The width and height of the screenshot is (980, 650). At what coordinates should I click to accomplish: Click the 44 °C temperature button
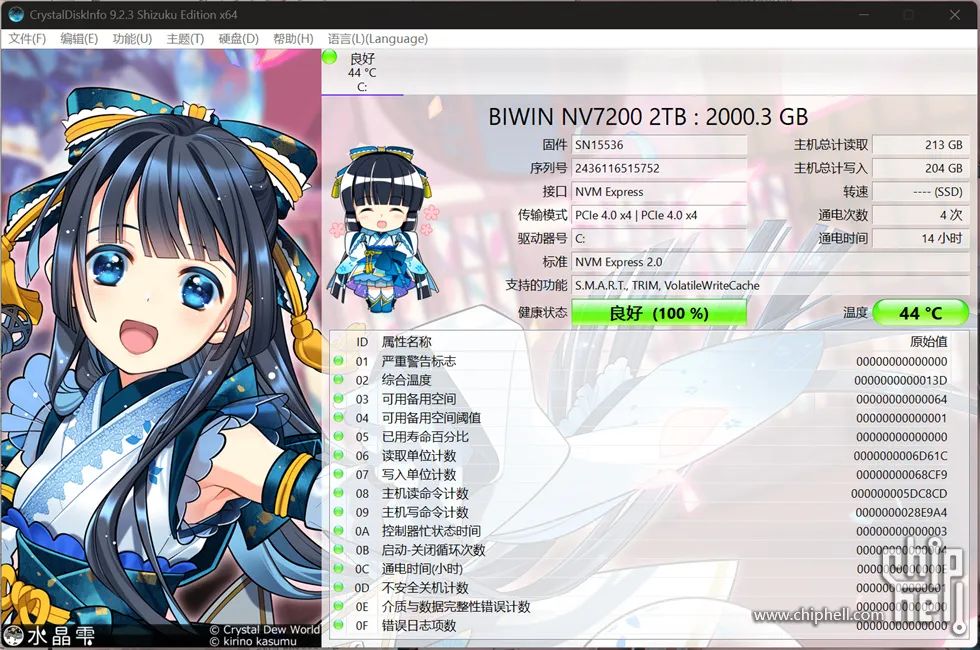coord(920,312)
